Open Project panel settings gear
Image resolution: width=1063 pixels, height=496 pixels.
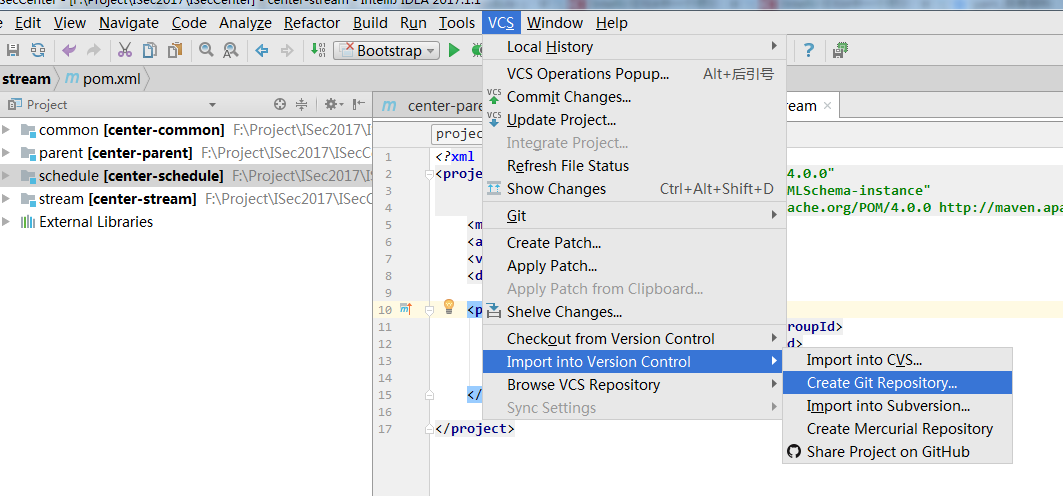tap(333, 104)
